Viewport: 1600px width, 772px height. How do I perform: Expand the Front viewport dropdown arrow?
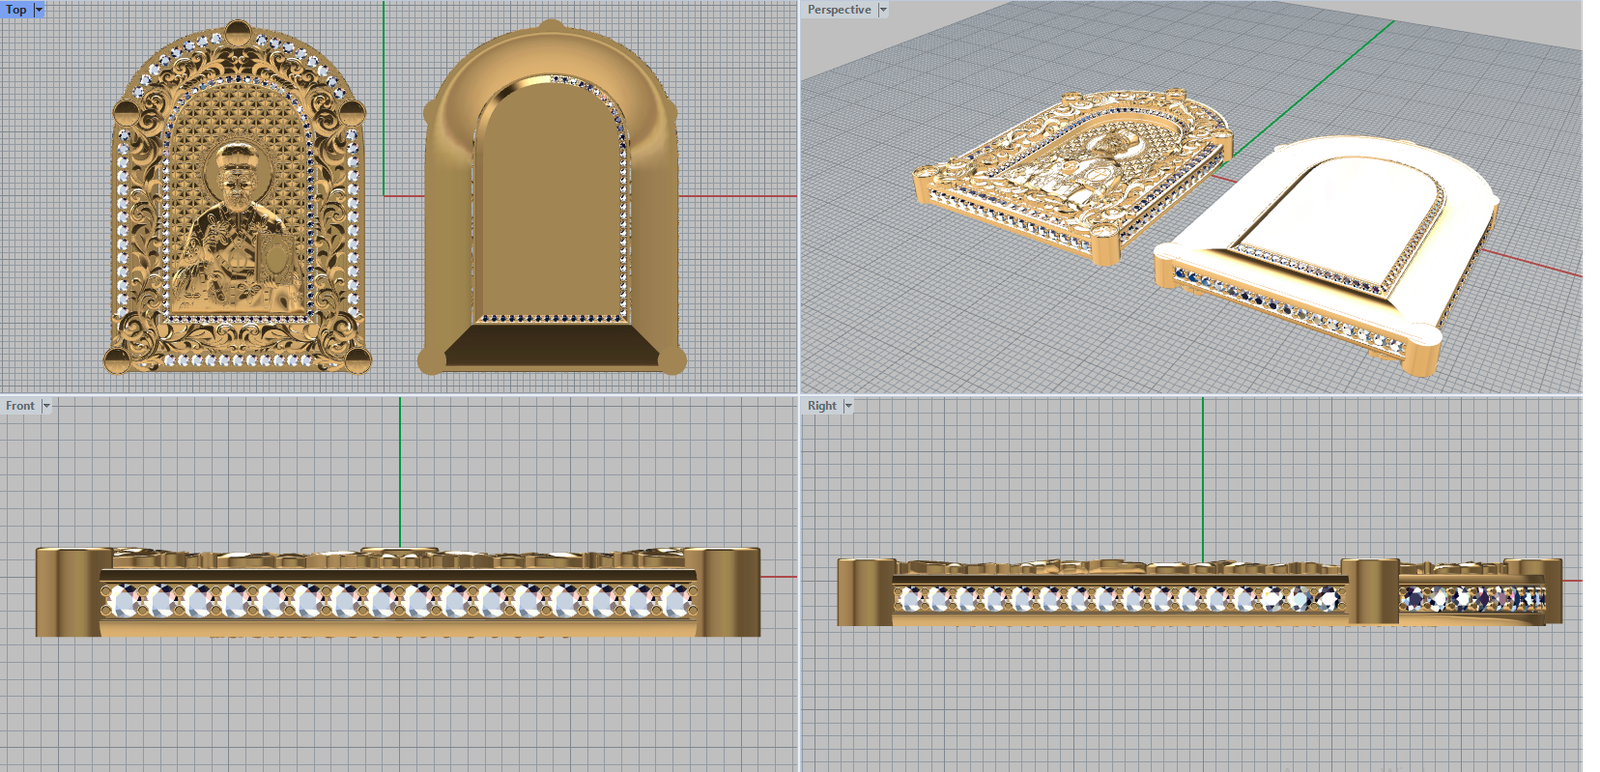pos(46,405)
